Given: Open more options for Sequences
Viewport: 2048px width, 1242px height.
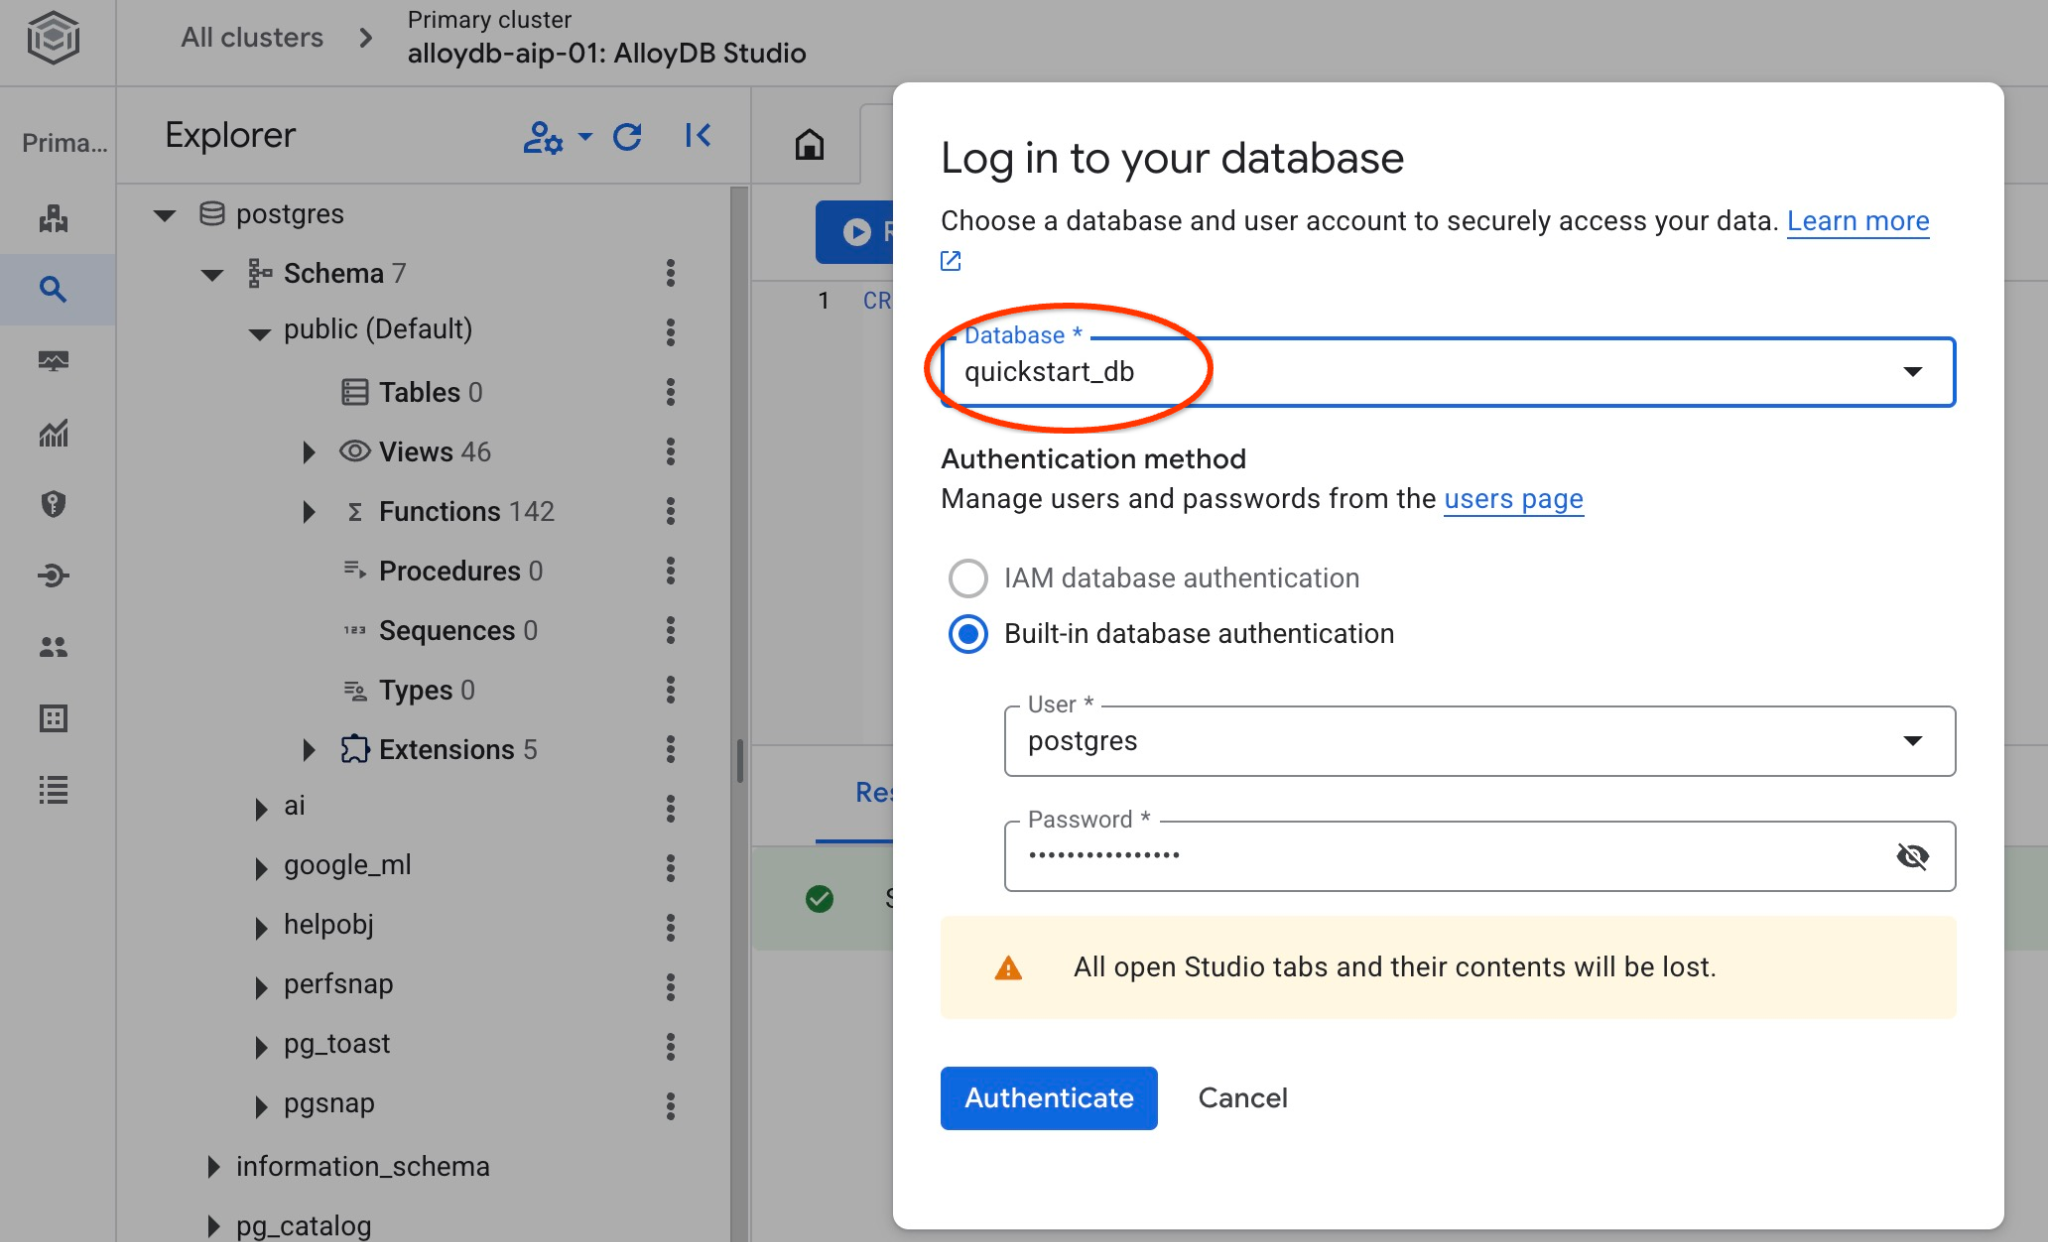Looking at the screenshot, I should point(671,630).
